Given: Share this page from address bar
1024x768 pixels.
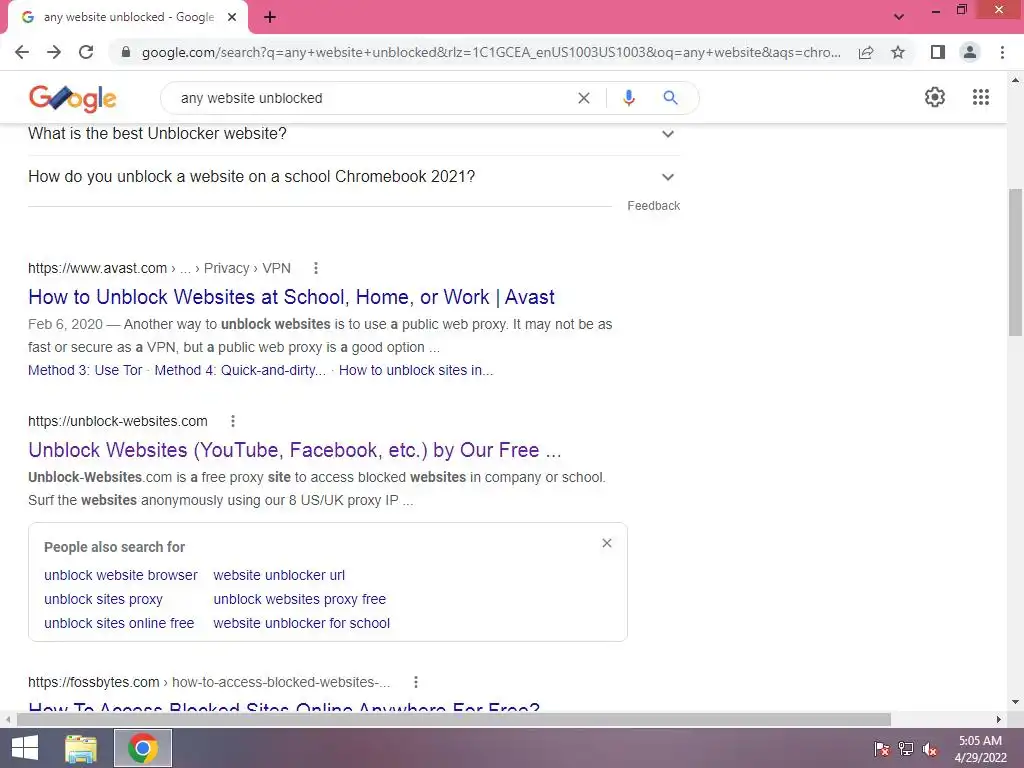Looking at the screenshot, I should 866,52.
